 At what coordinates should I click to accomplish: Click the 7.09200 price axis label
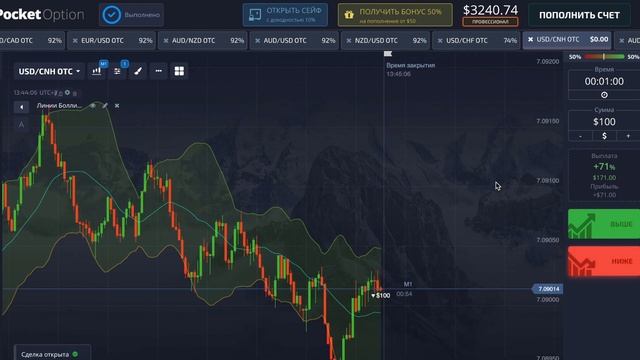pos(548,62)
